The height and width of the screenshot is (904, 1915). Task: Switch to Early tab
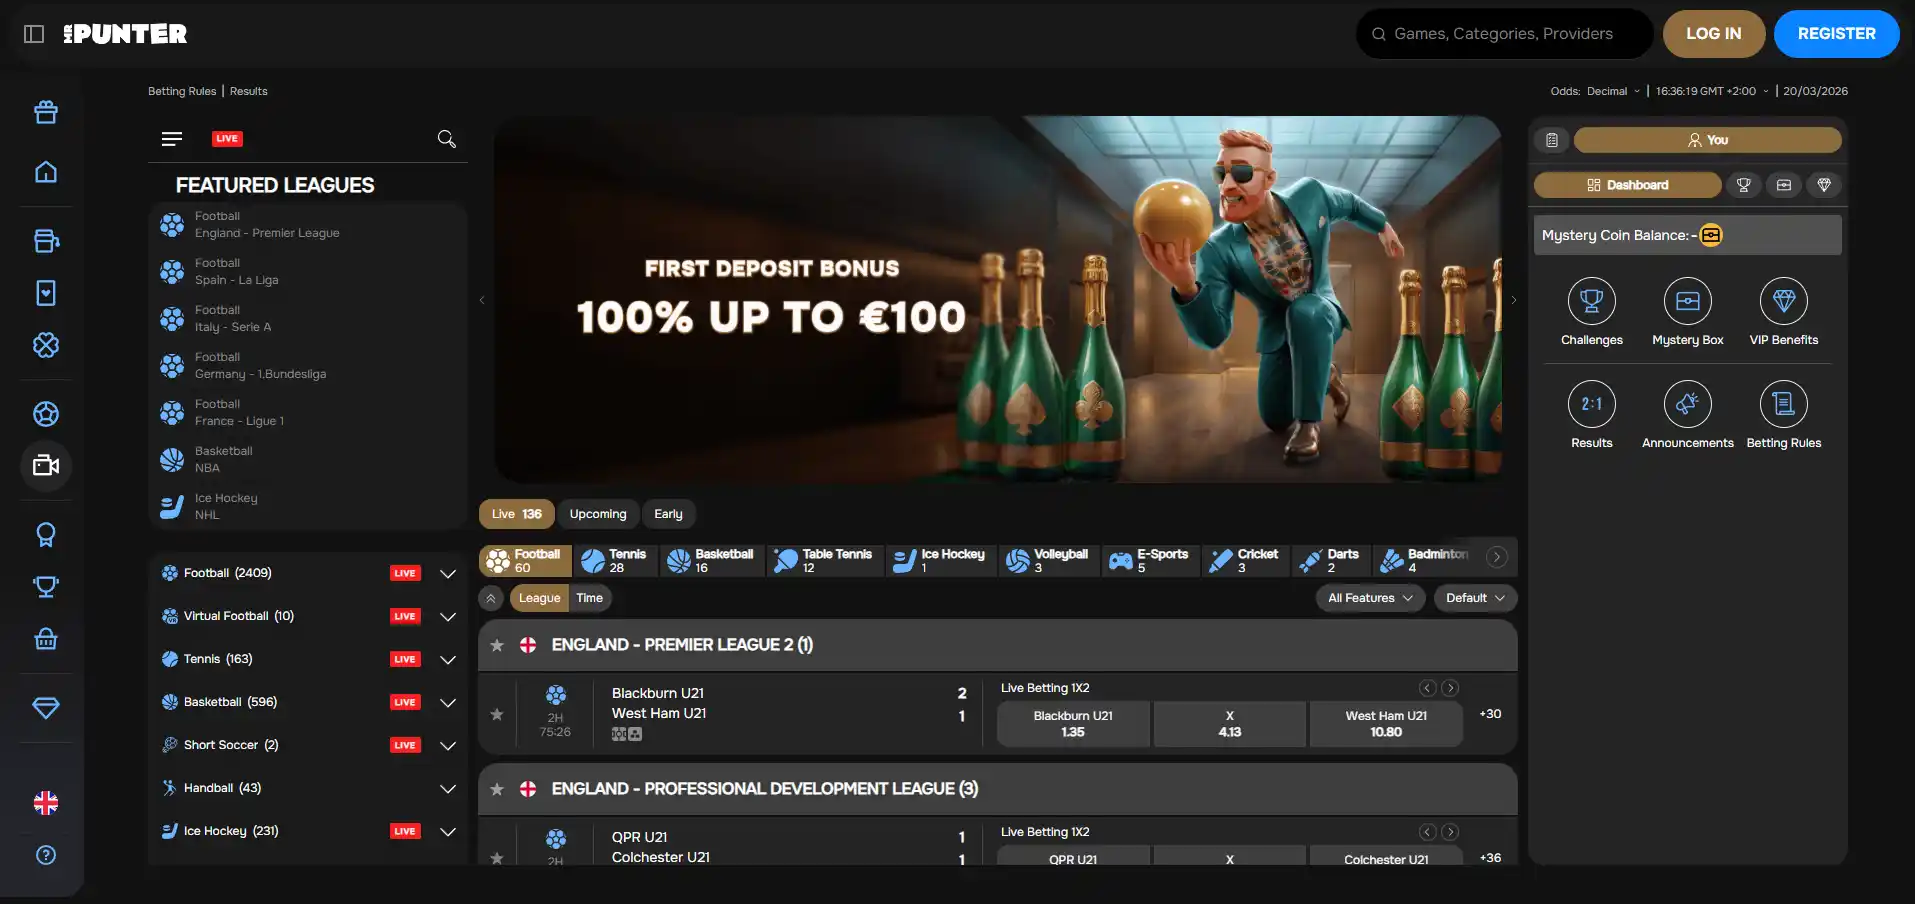668,514
